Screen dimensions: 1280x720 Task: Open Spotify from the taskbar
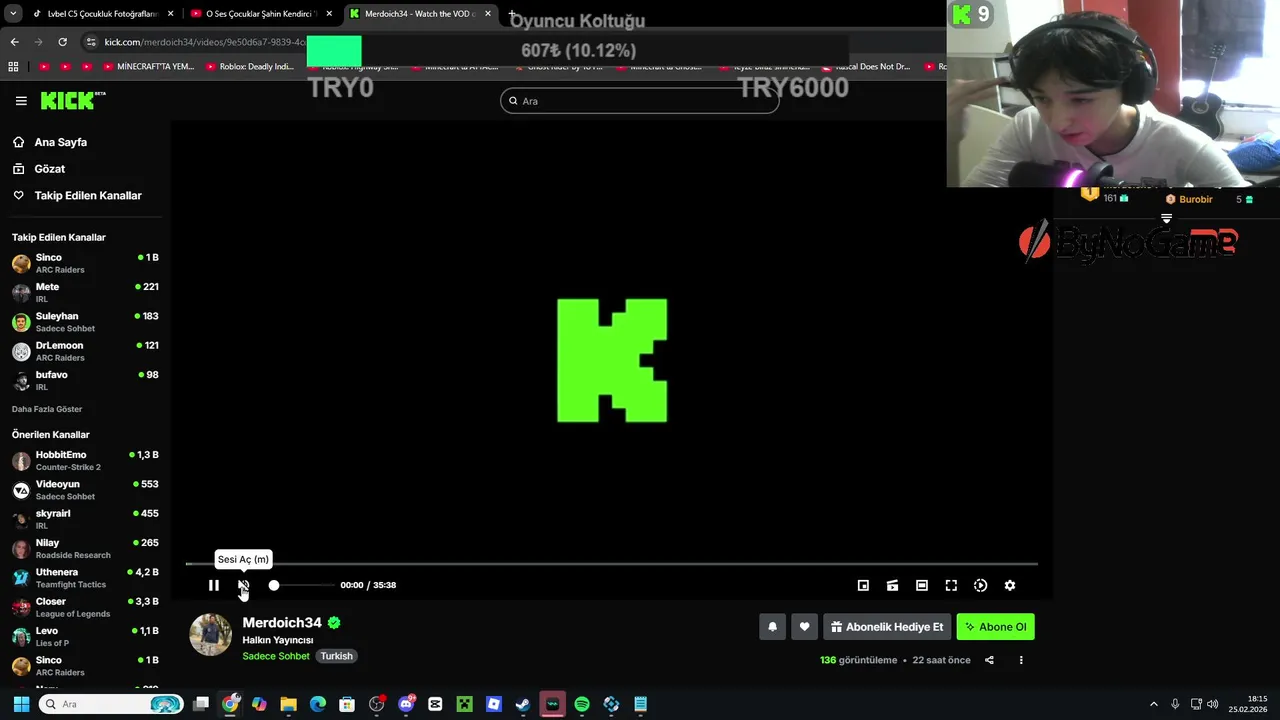[x=582, y=704]
